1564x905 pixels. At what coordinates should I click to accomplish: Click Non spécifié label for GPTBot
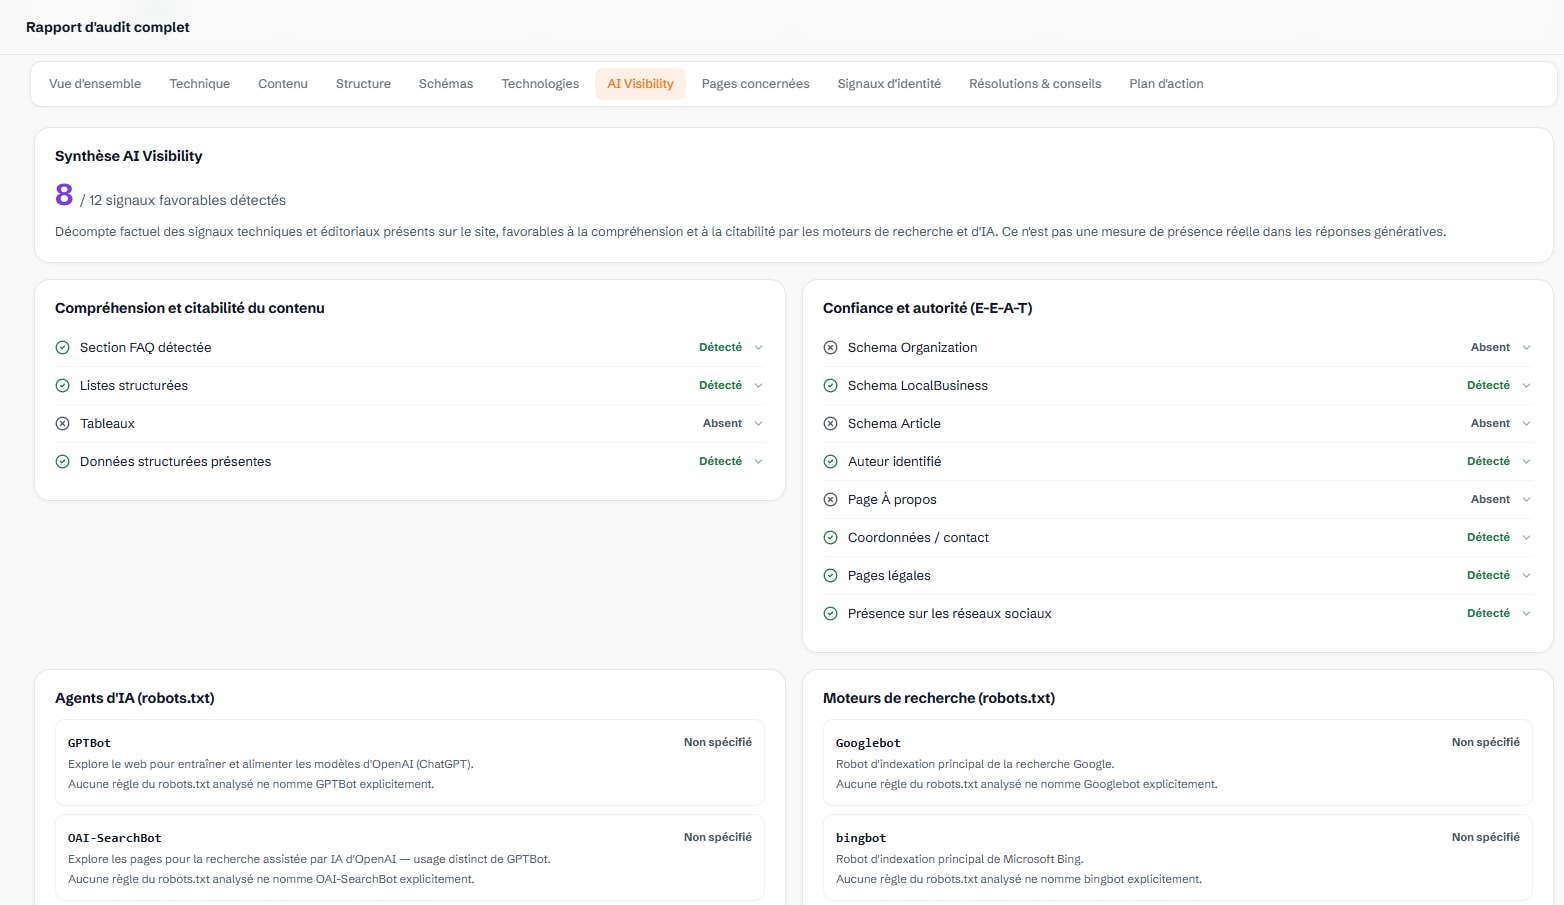(x=718, y=742)
